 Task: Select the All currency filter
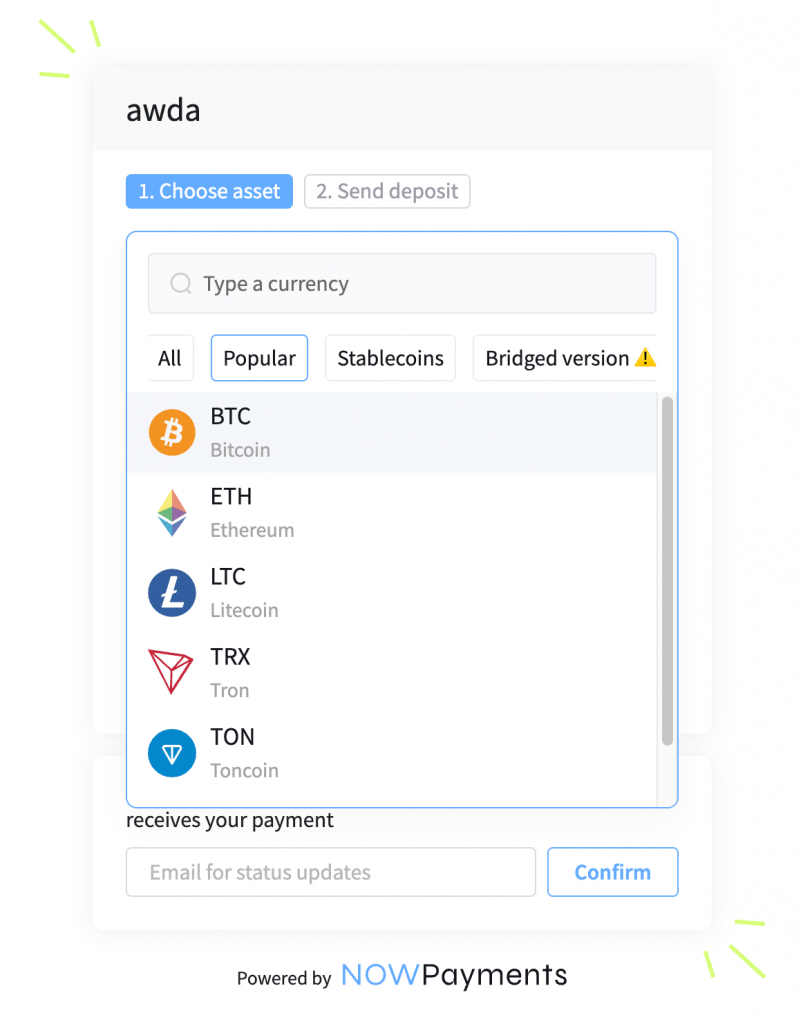(170, 358)
